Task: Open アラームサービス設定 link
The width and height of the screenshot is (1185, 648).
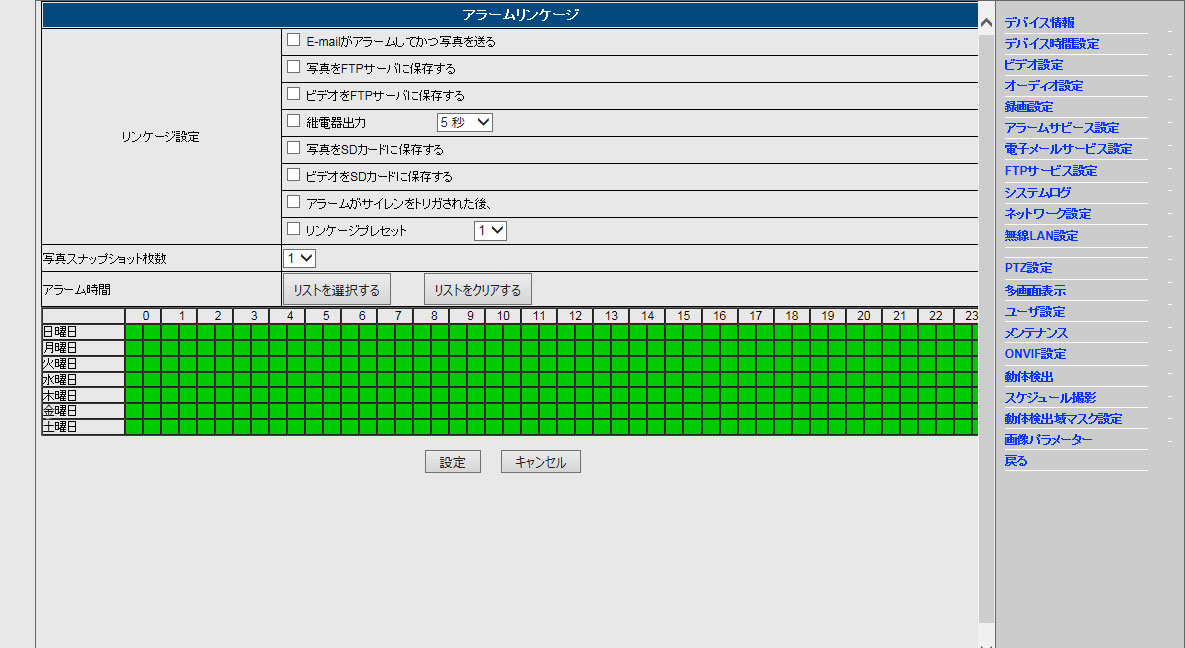Action: coord(1062,129)
